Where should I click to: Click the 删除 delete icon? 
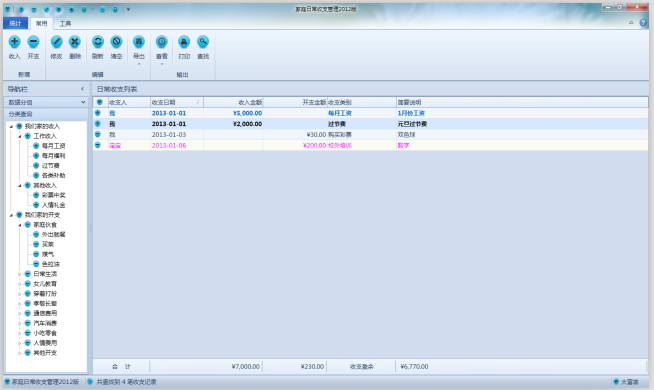coord(75,42)
